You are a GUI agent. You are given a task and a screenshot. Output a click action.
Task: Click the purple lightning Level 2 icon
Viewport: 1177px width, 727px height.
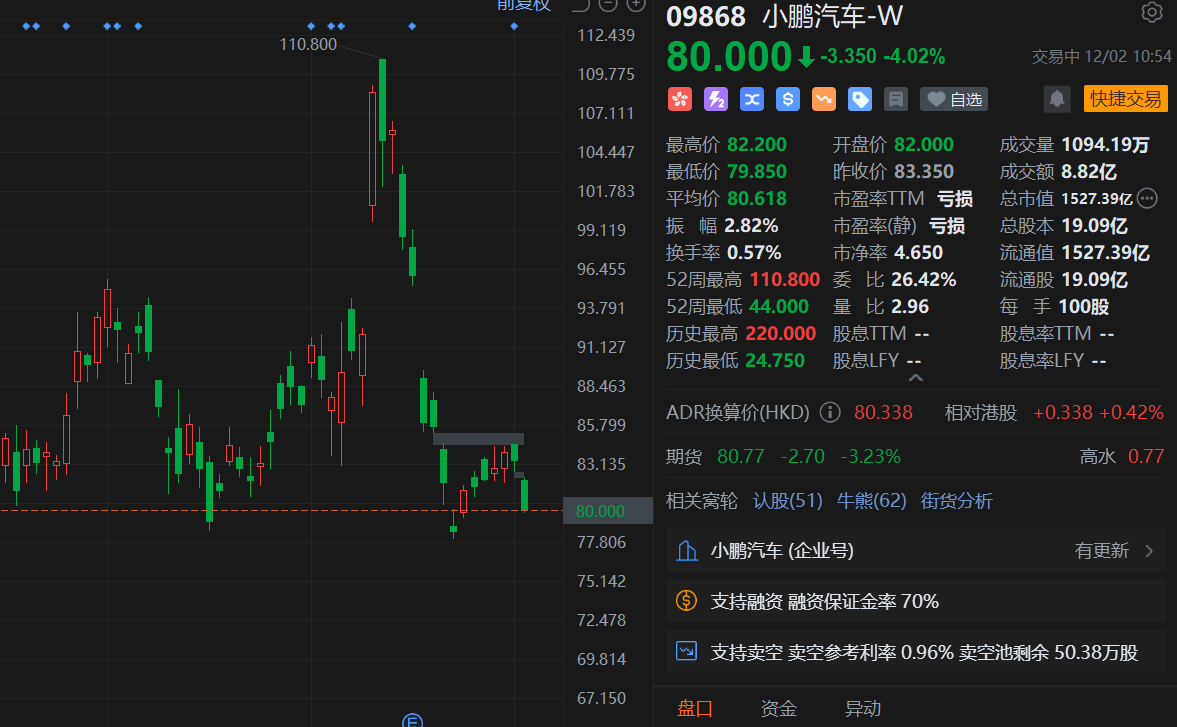pyautogui.click(x=716, y=99)
